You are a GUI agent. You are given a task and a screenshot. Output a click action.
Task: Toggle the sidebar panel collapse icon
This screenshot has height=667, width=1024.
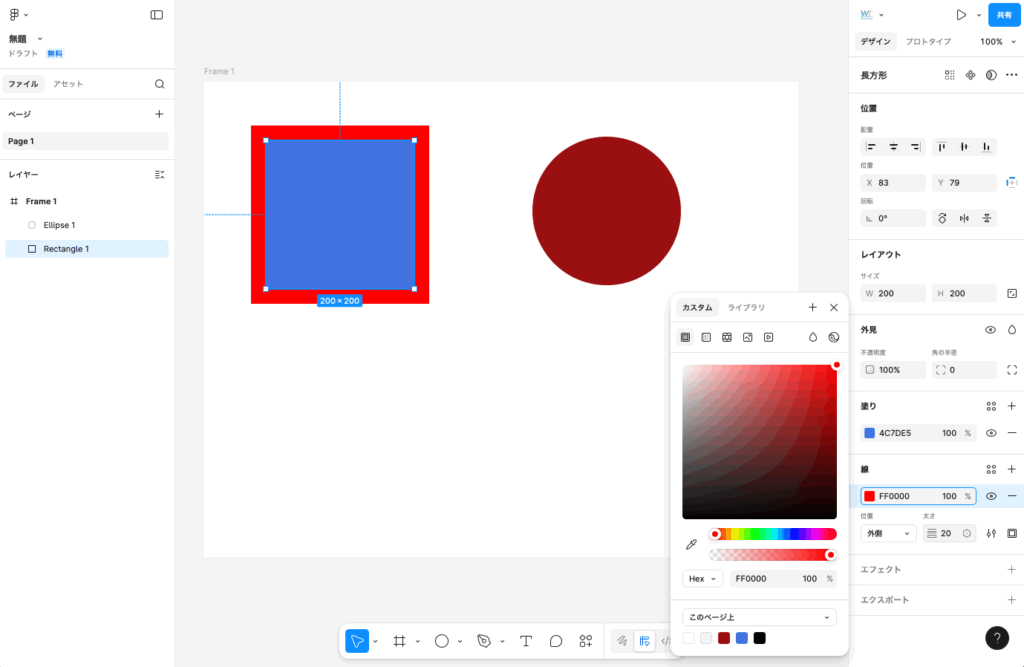click(x=157, y=15)
